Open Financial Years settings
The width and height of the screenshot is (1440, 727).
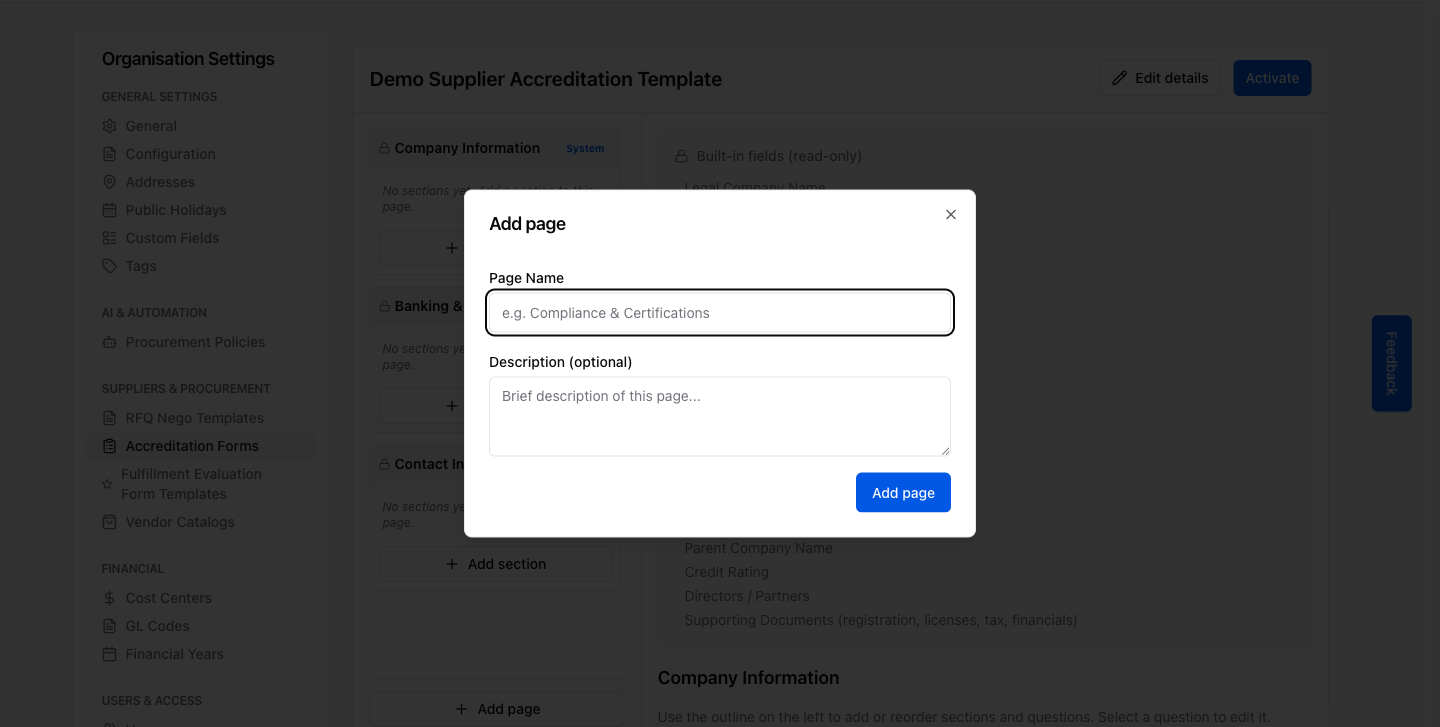[x=174, y=654]
